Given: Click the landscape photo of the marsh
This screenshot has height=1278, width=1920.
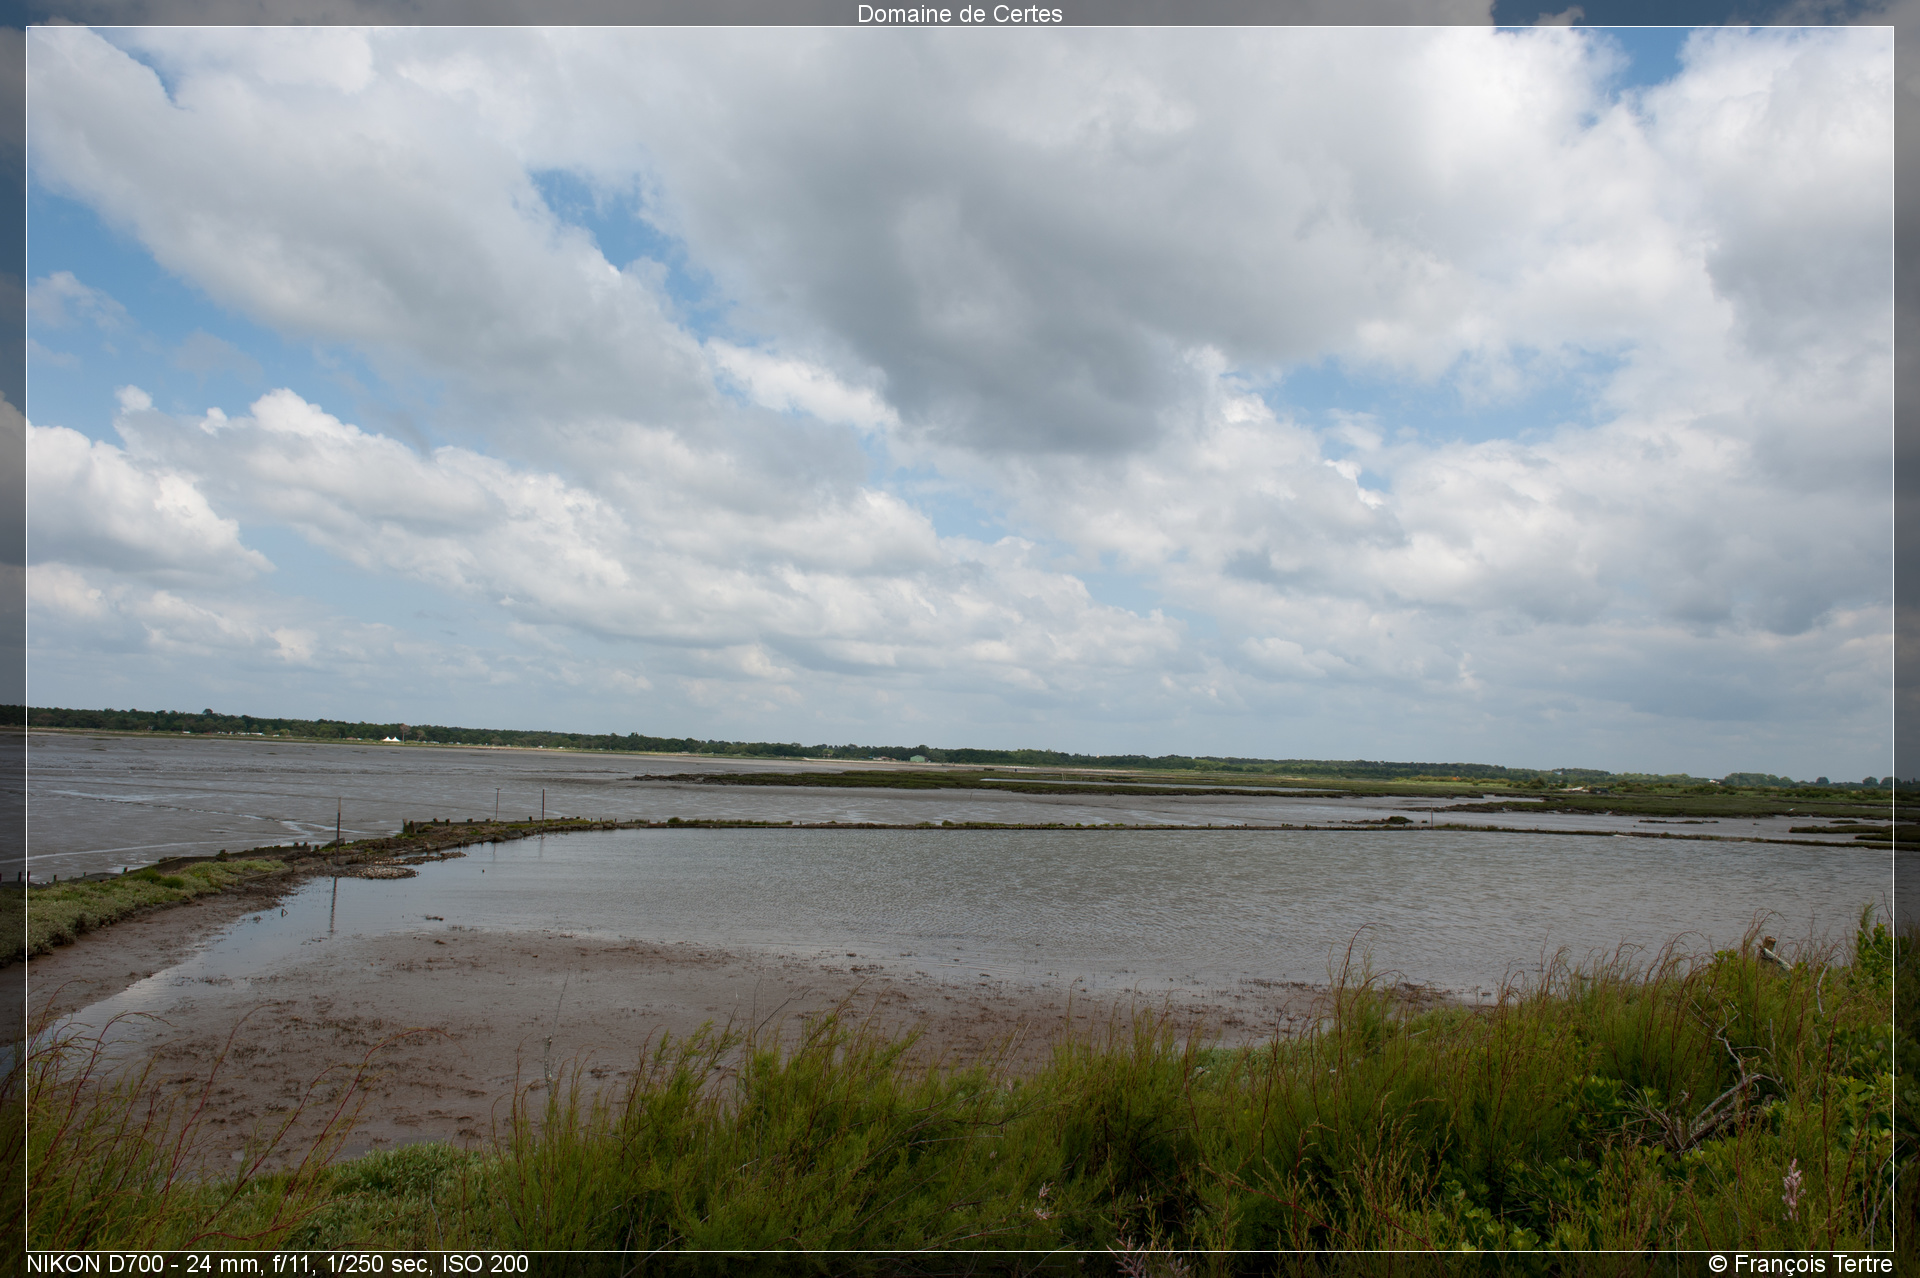Looking at the screenshot, I should coord(960,639).
